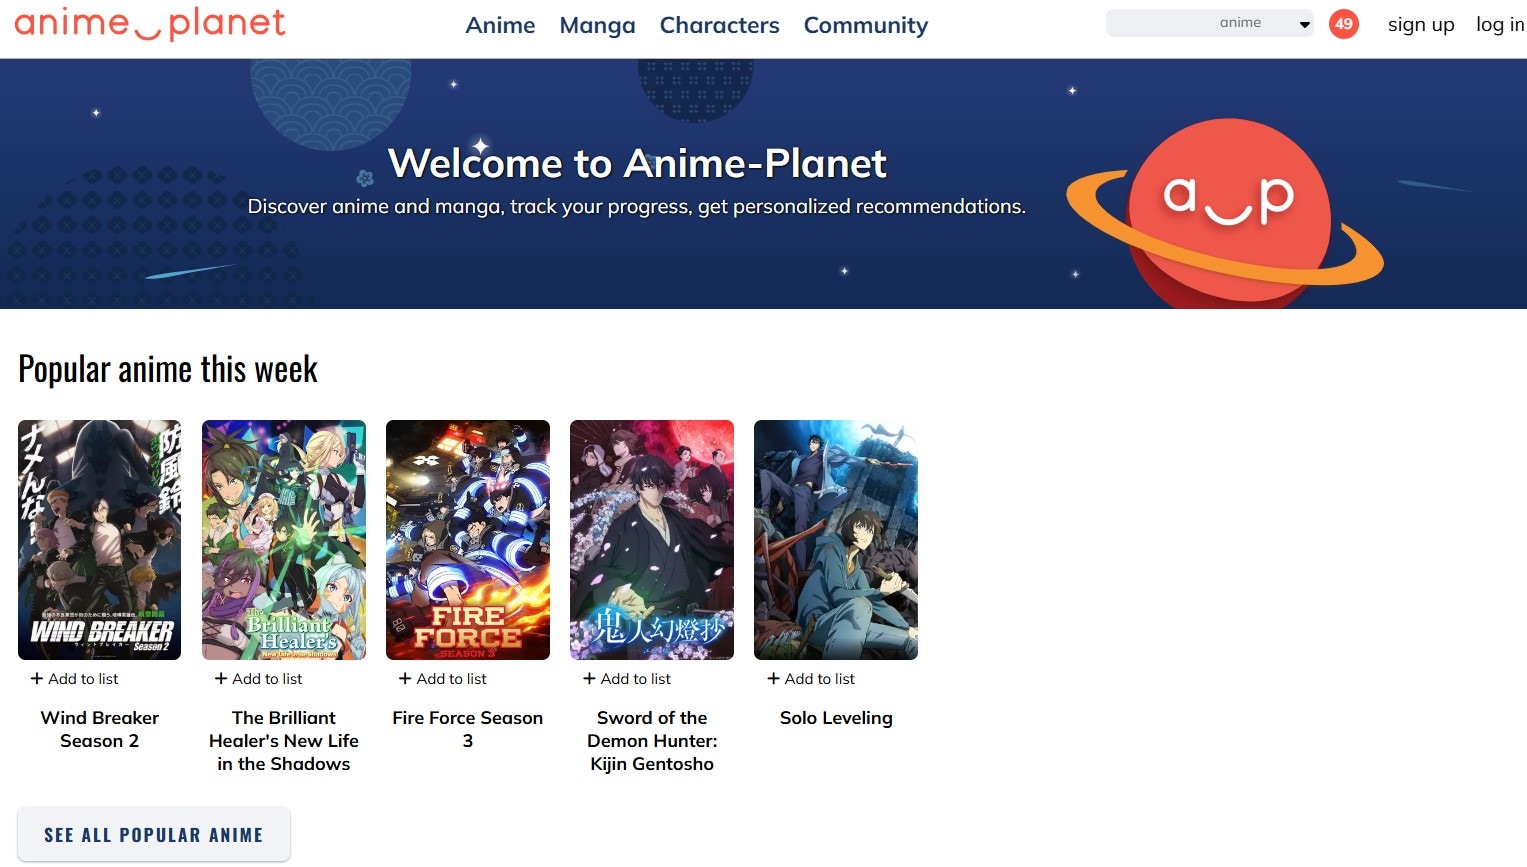The height and width of the screenshot is (867, 1527).
Task: Select the Brilliant Healer's poster thumbnail
Action: click(284, 540)
